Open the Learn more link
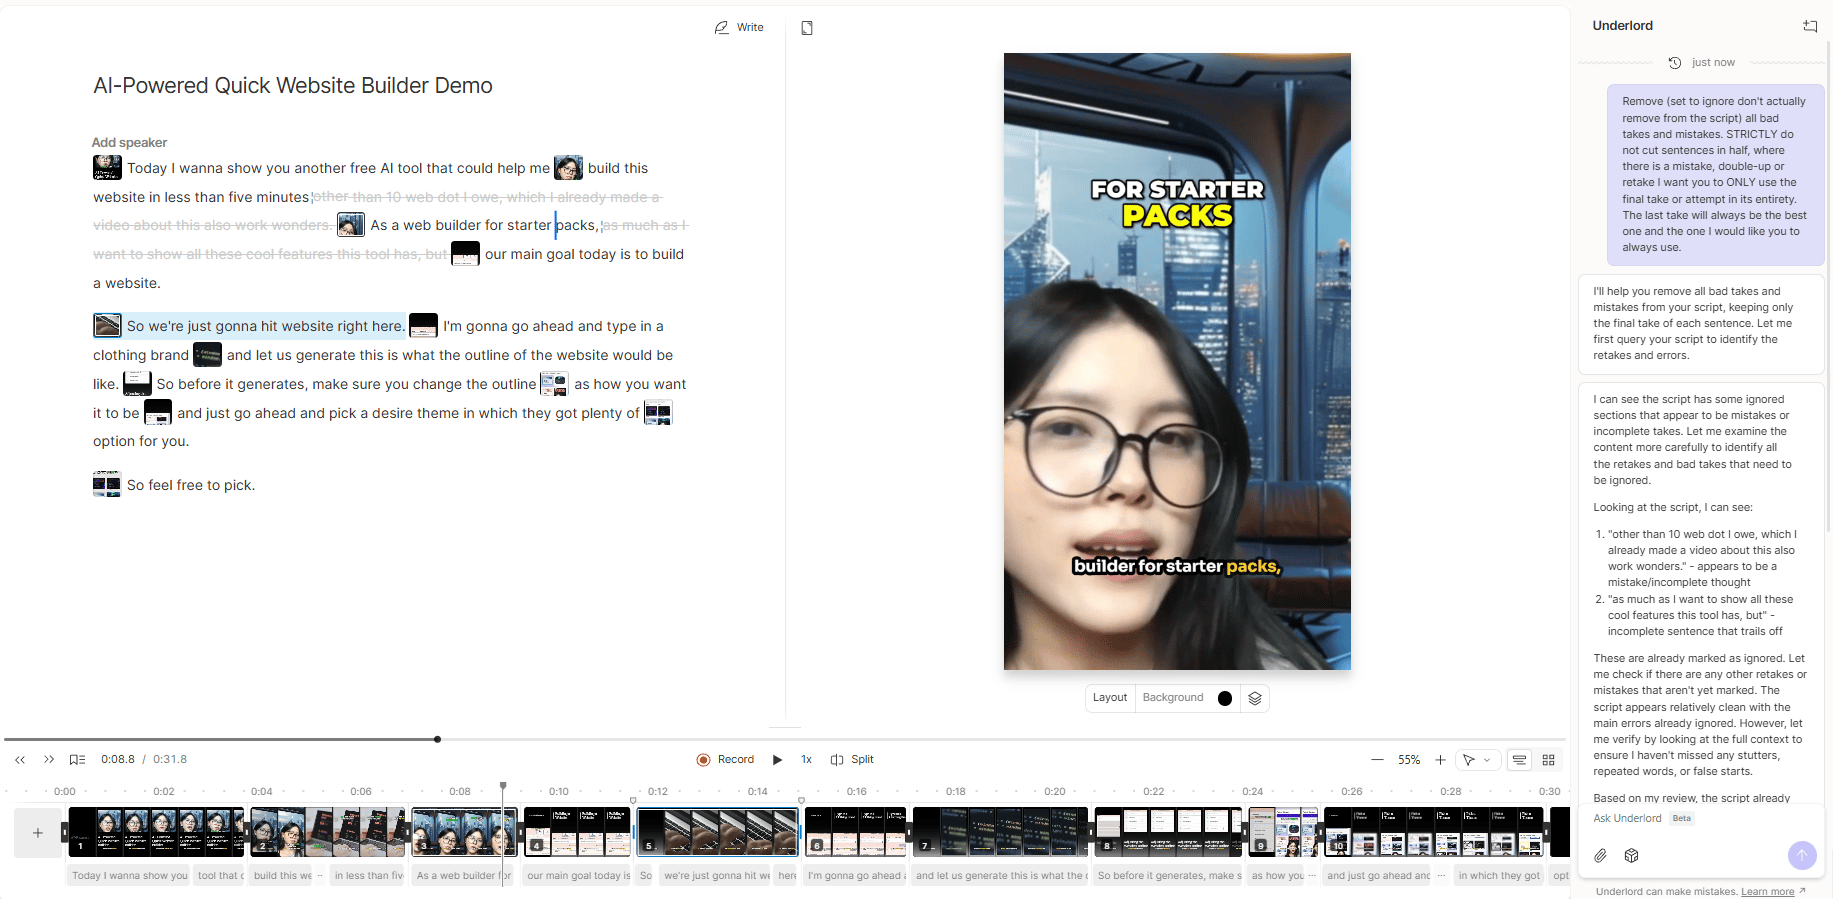 pos(1773,891)
